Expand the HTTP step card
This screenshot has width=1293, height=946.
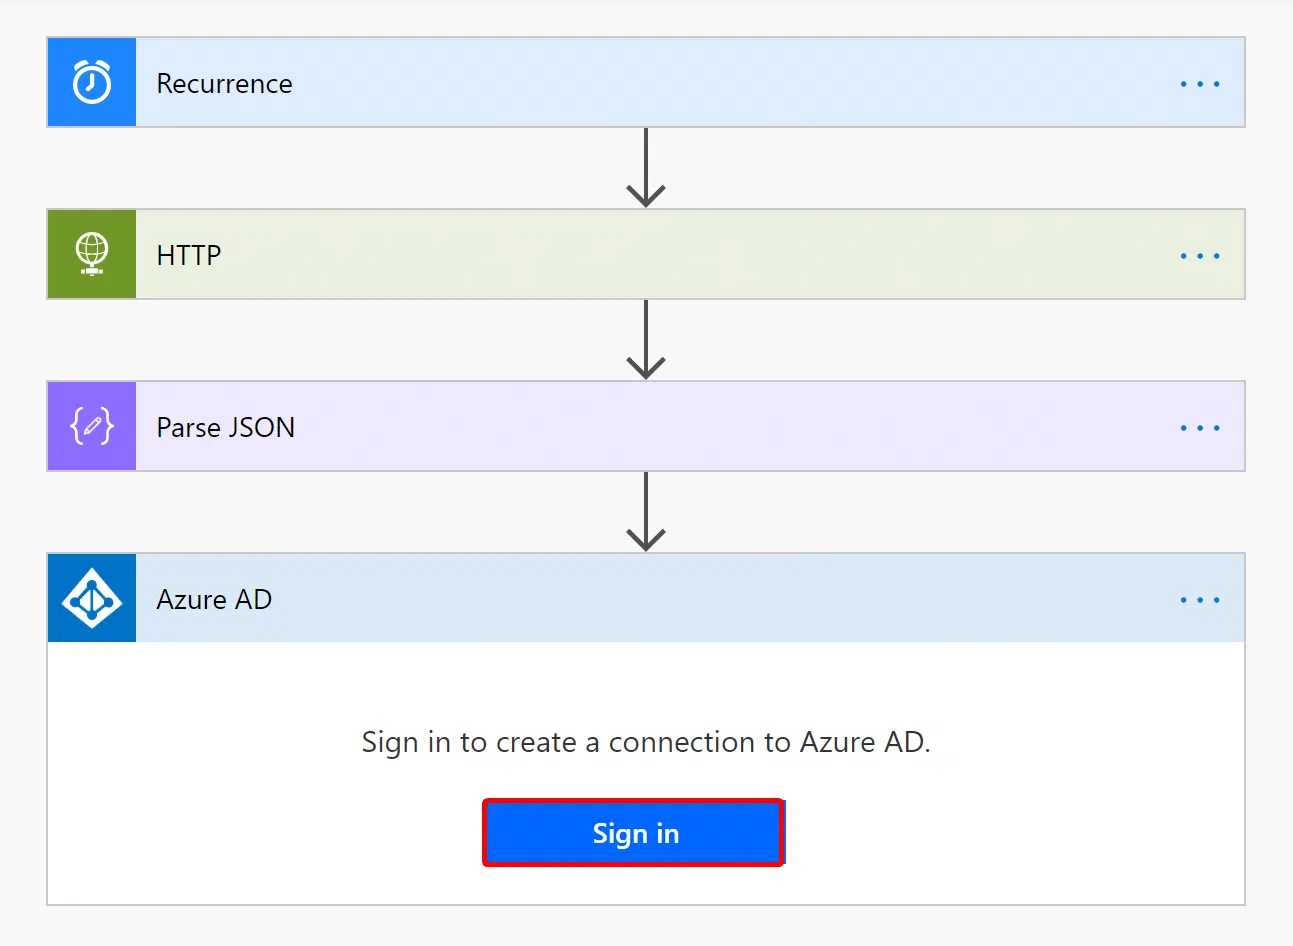coord(646,254)
